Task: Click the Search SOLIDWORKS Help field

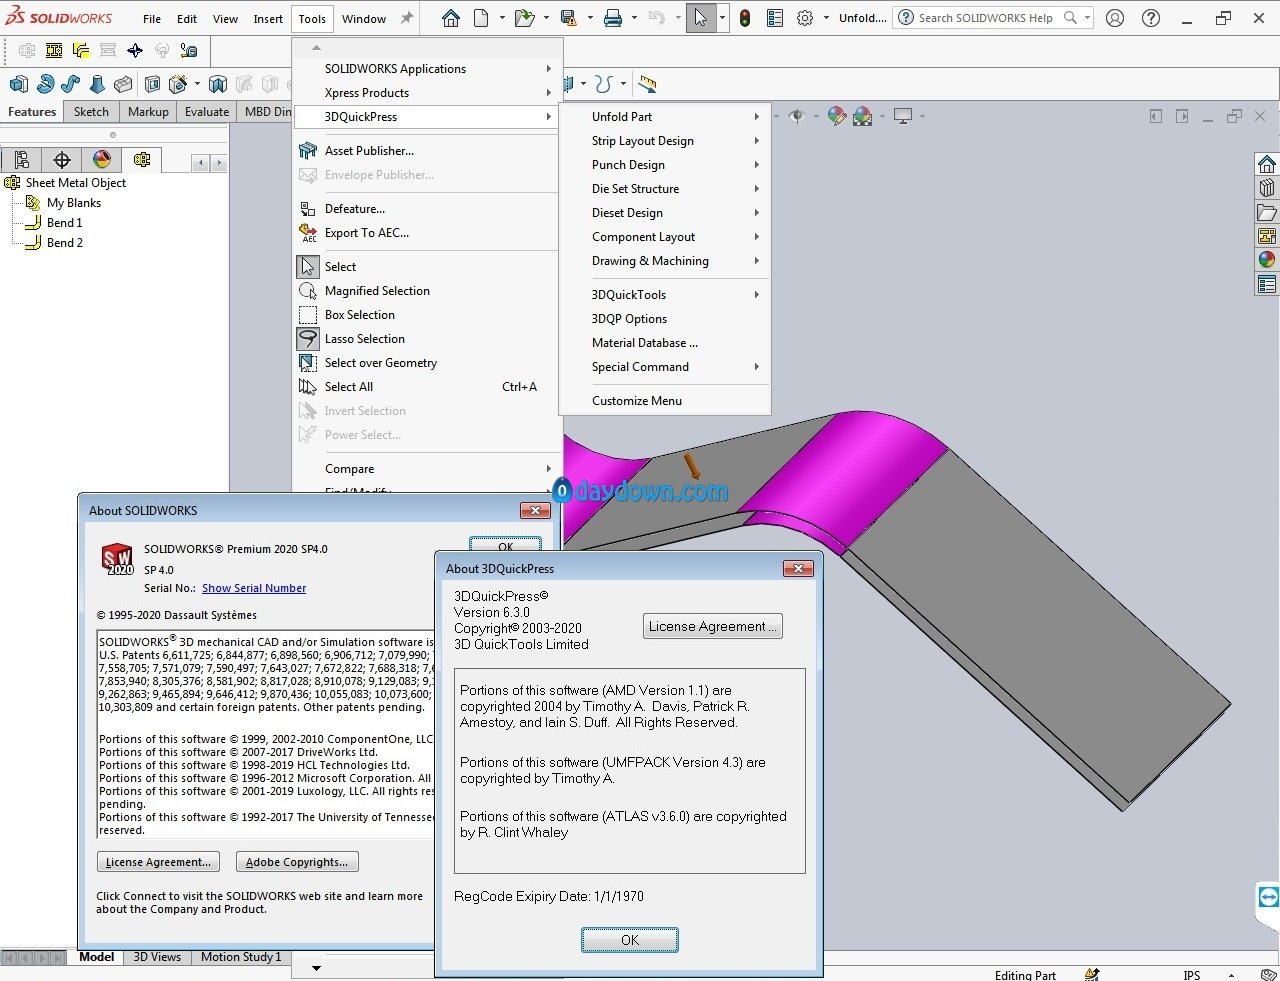Action: (x=994, y=18)
